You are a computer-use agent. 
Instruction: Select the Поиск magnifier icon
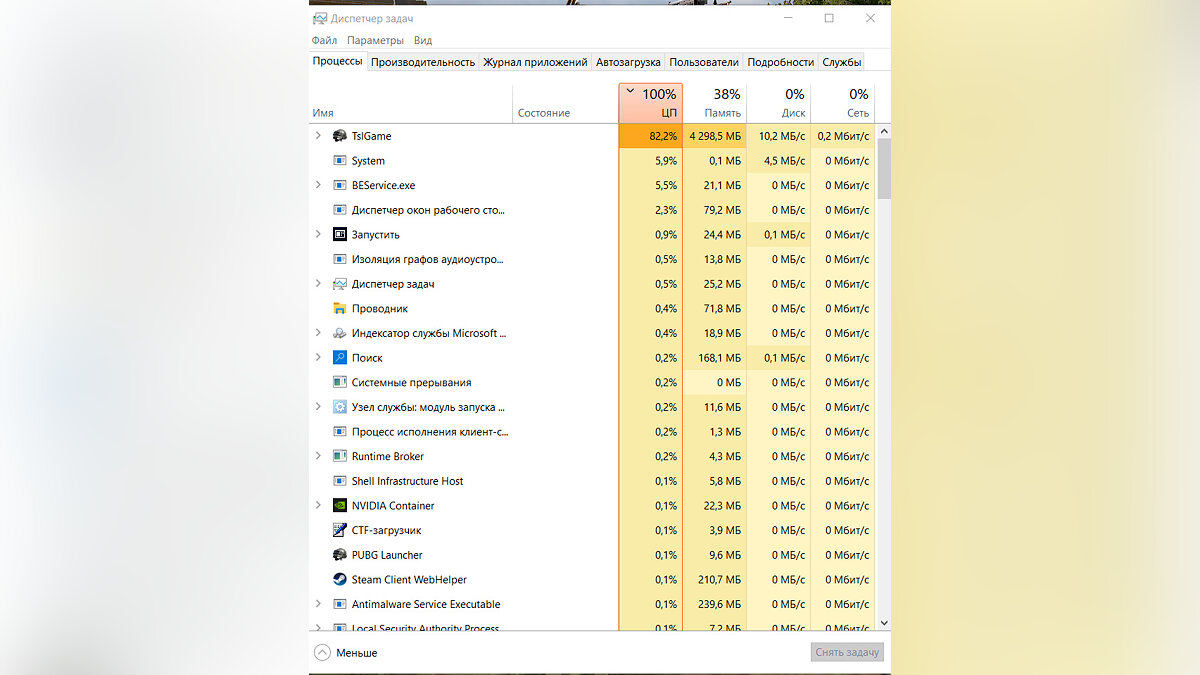click(340, 358)
